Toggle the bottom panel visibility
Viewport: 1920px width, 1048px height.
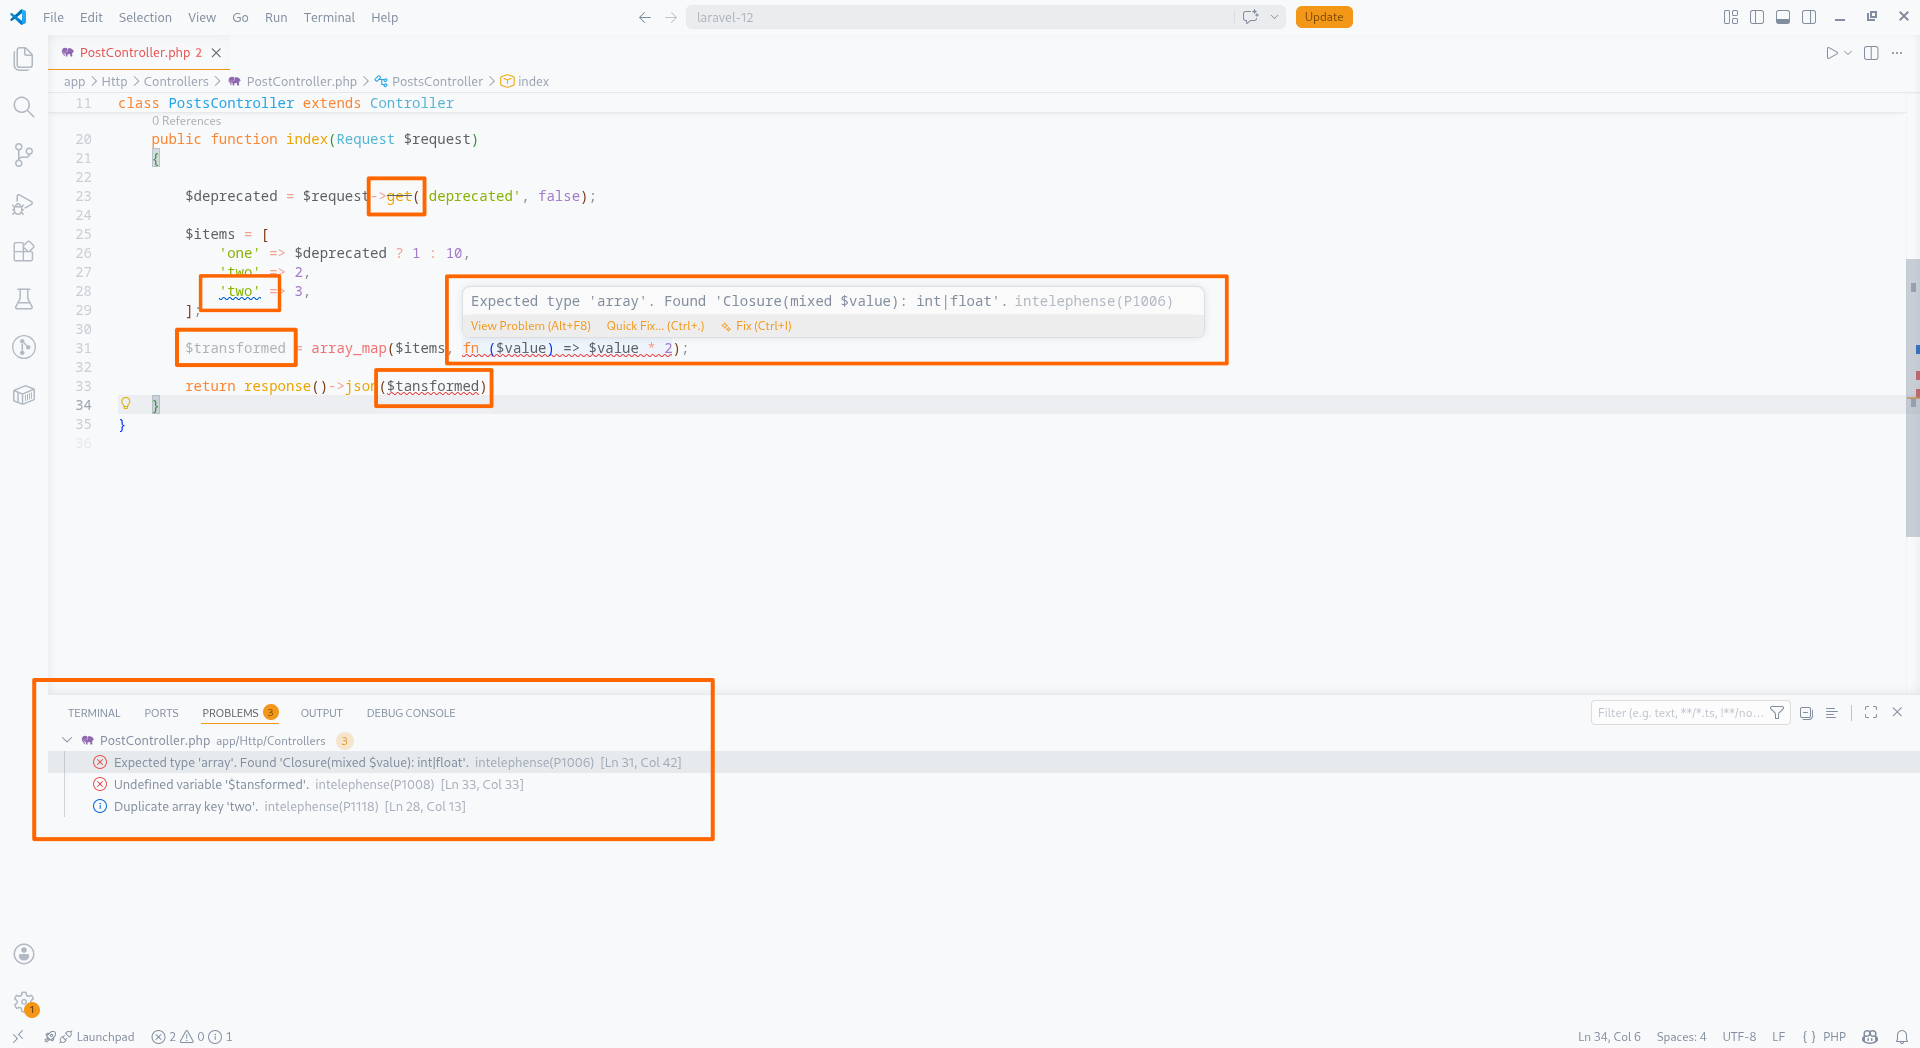(x=1783, y=17)
